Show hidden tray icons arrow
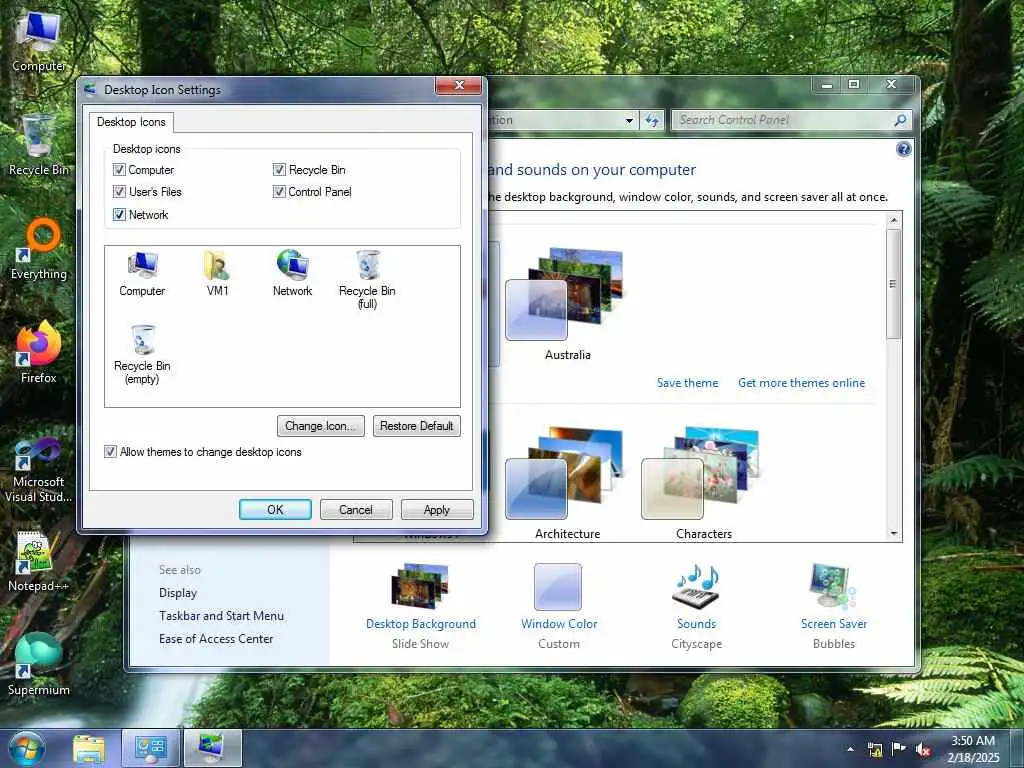The height and width of the screenshot is (768, 1024). click(850, 750)
